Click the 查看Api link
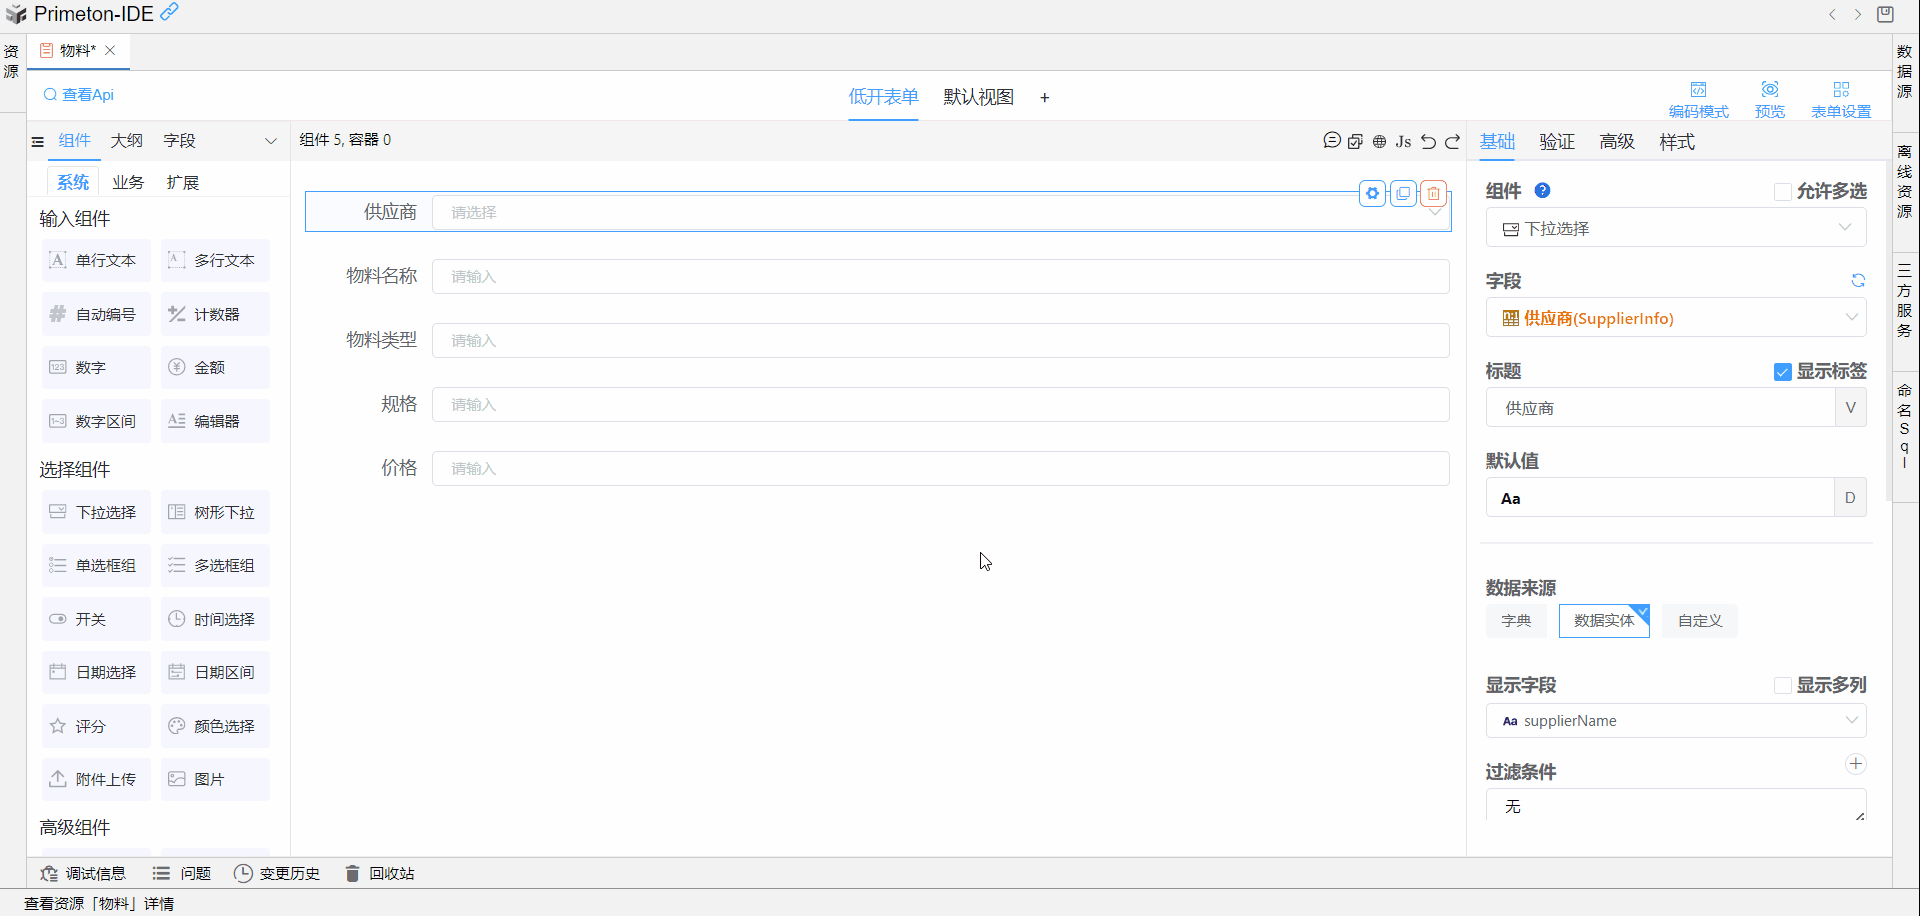The width and height of the screenshot is (1920, 916). tap(79, 95)
